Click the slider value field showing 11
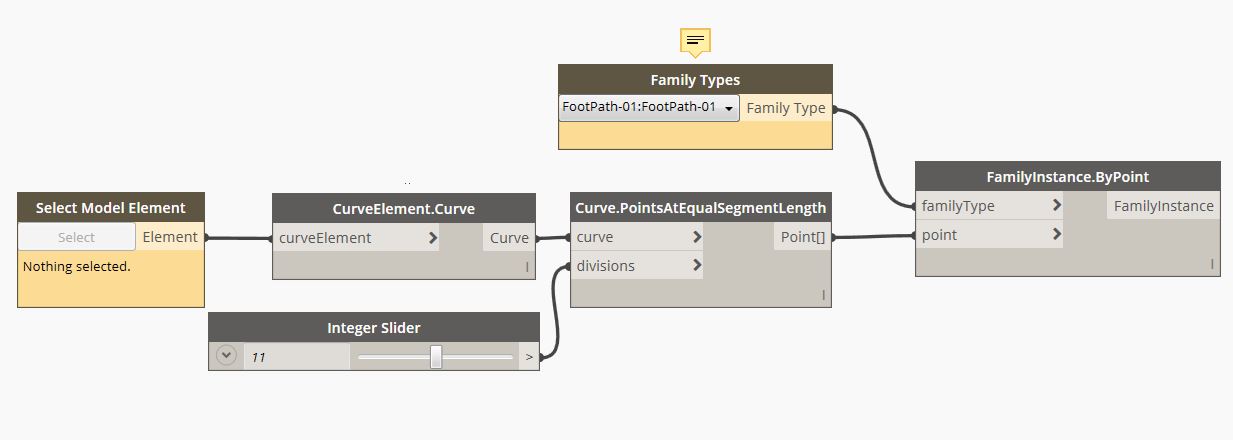 (297, 356)
